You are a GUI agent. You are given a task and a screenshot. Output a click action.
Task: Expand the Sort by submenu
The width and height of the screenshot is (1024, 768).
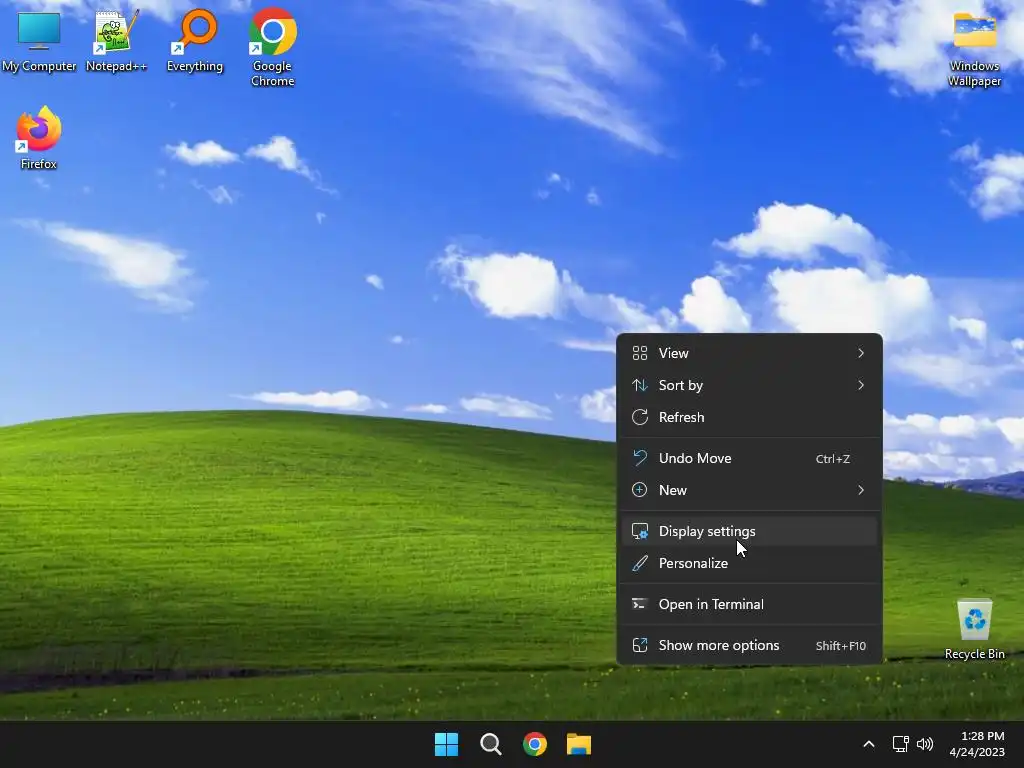[x=749, y=385]
